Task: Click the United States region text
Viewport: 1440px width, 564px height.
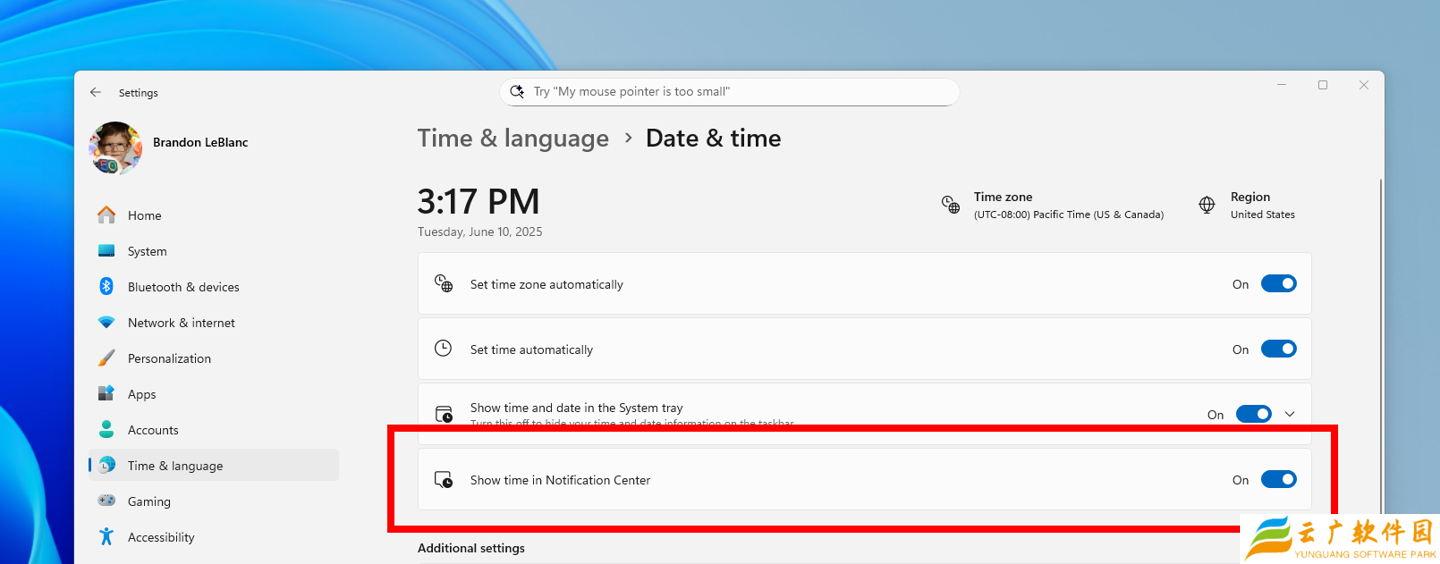Action: (1262, 215)
